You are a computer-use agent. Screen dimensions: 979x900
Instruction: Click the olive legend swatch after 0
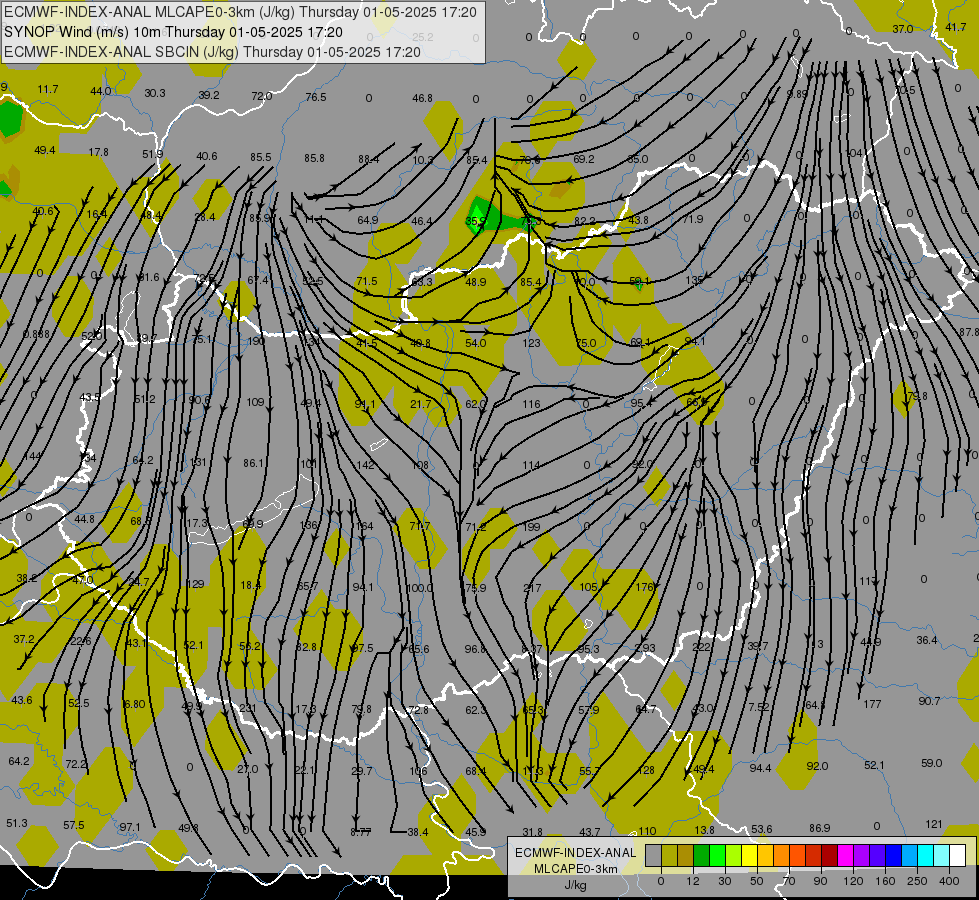(x=670, y=855)
